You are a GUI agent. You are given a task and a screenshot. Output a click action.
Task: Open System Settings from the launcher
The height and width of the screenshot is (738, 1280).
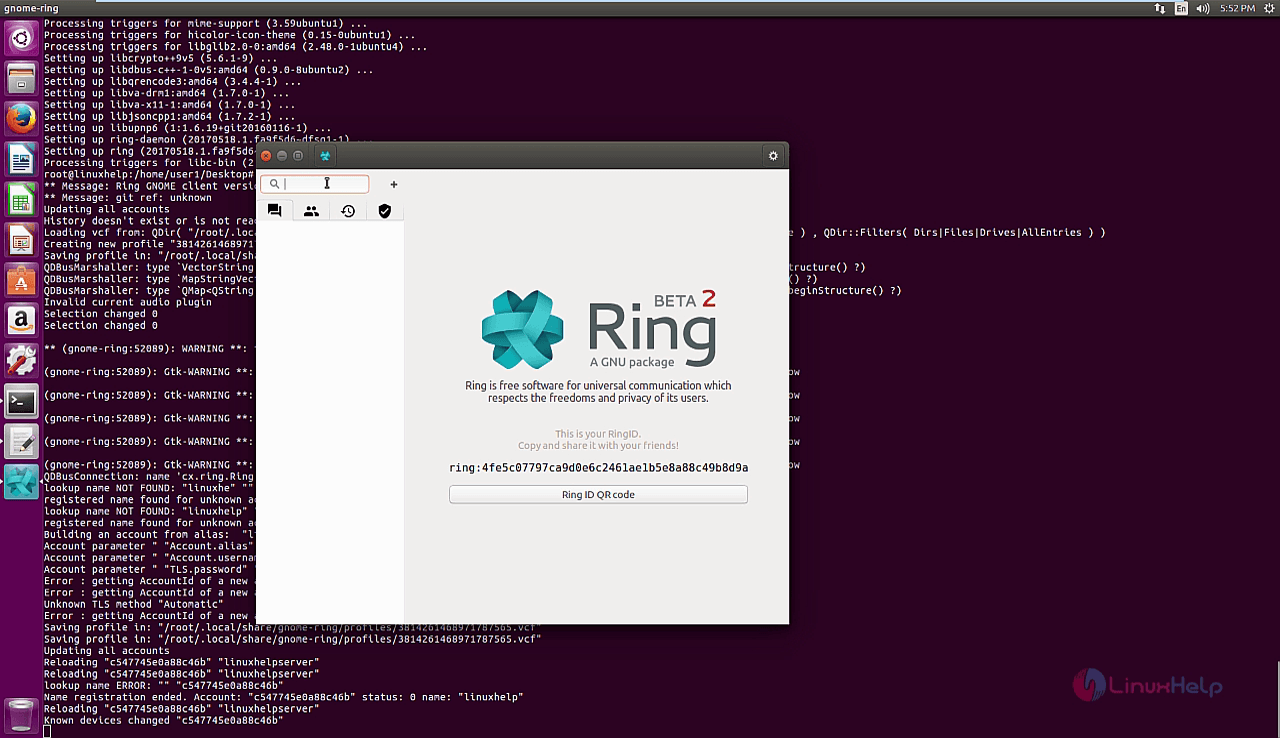coord(22,361)
